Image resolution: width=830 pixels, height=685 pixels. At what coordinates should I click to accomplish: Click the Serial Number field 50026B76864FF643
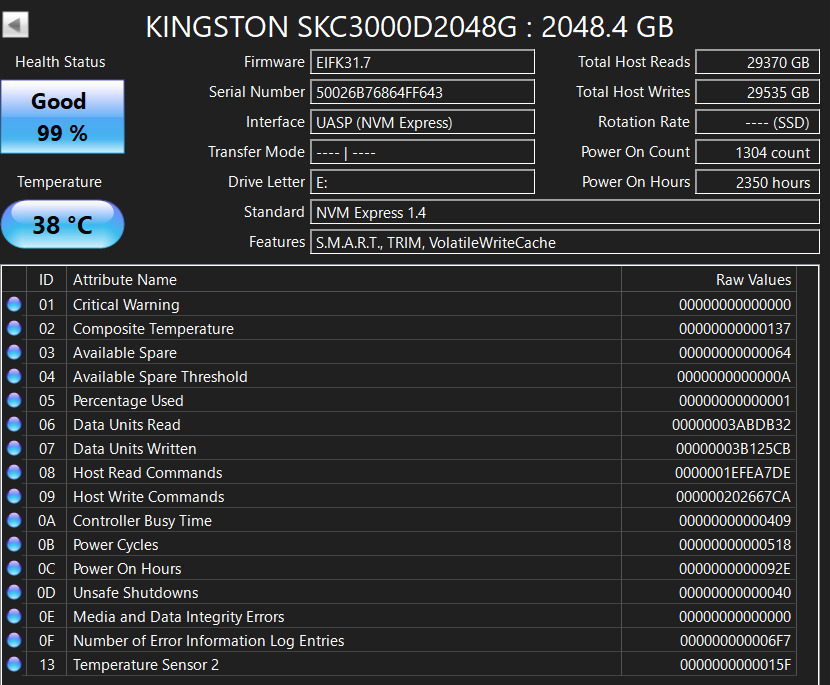pos(422,93)
